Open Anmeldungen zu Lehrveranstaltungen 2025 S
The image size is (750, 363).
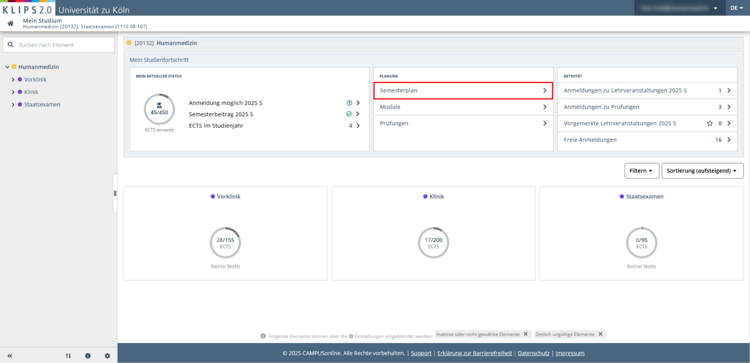[x=647, y=90]
